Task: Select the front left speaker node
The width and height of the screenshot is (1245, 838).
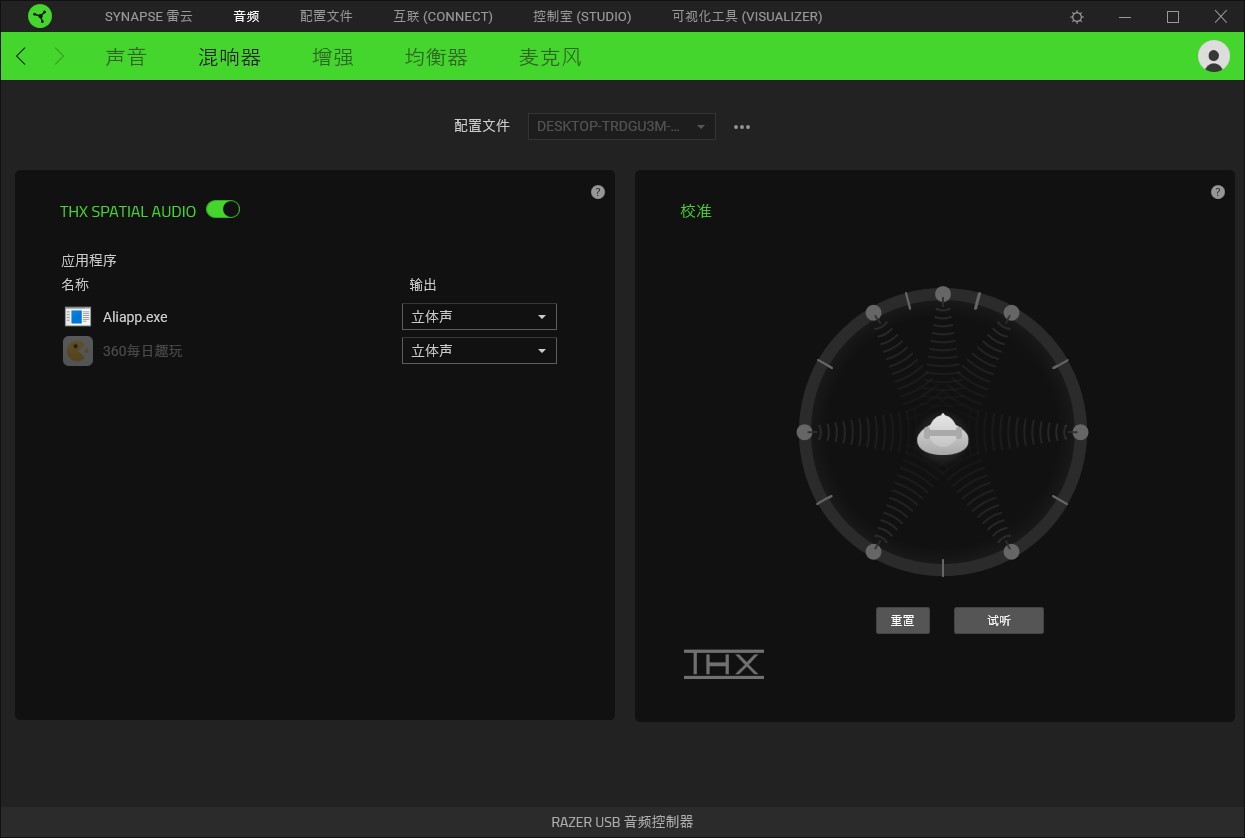Action: 873,312
